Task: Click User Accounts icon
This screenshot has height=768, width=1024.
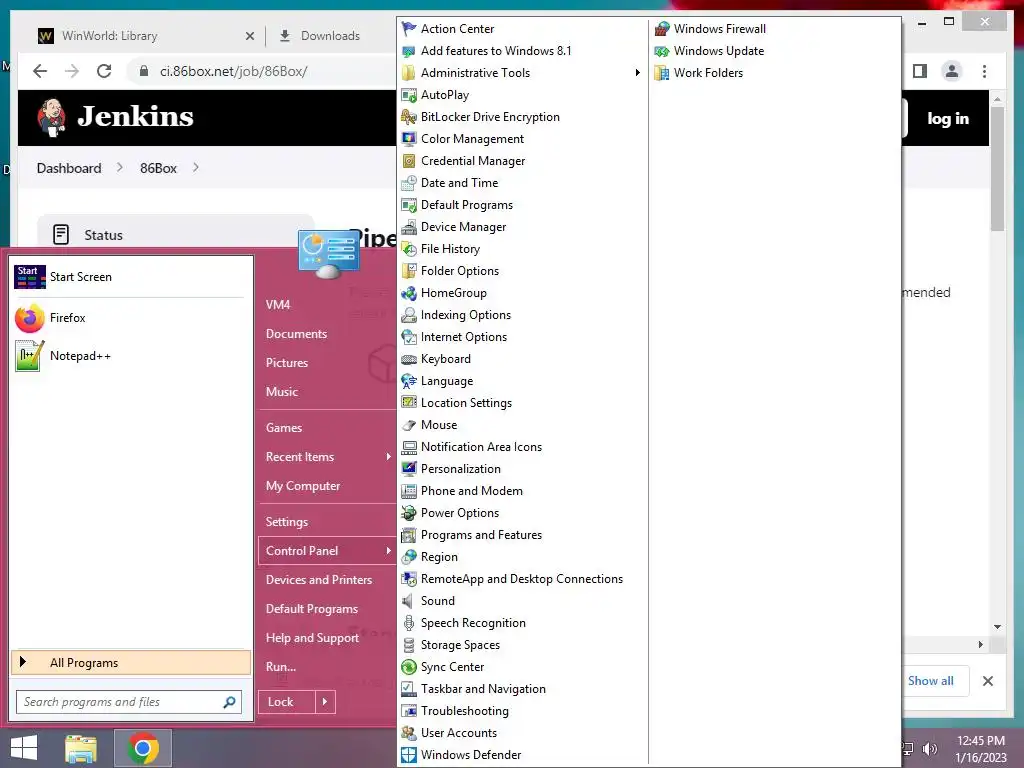Action: coord(409,733)
